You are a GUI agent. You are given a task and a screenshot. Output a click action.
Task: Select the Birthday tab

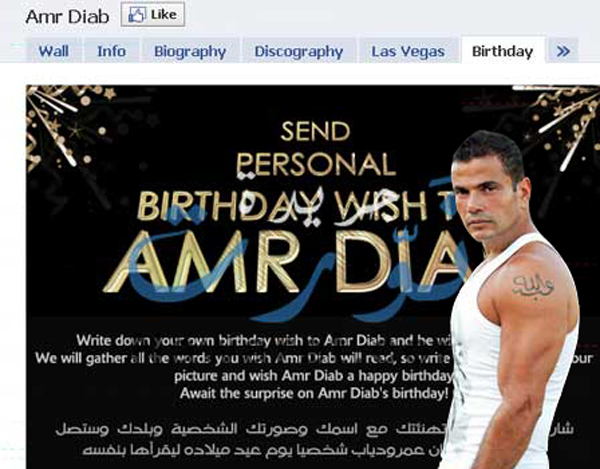[502, 50]
